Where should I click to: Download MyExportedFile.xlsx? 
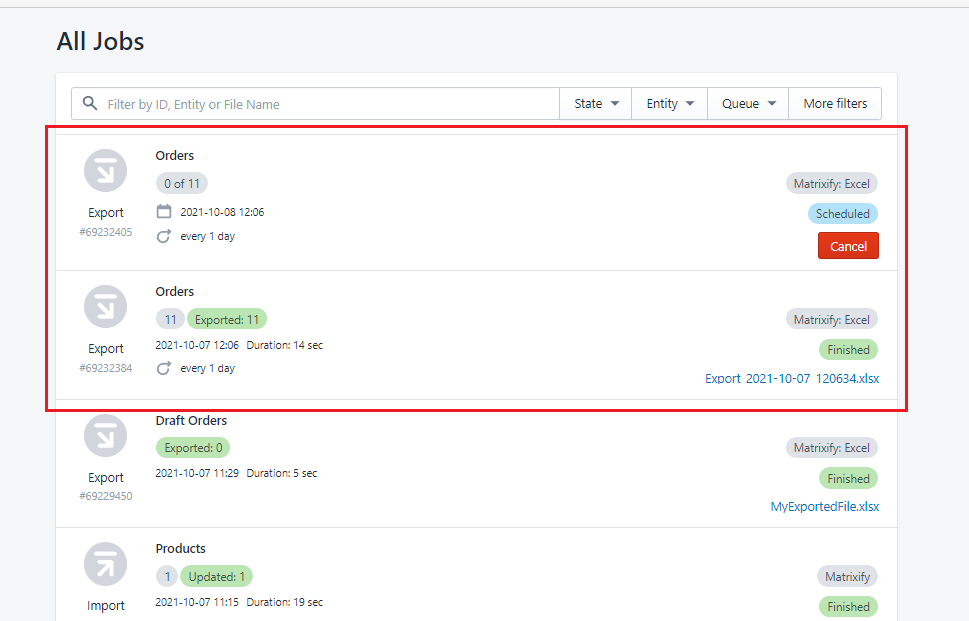point(825,507)
